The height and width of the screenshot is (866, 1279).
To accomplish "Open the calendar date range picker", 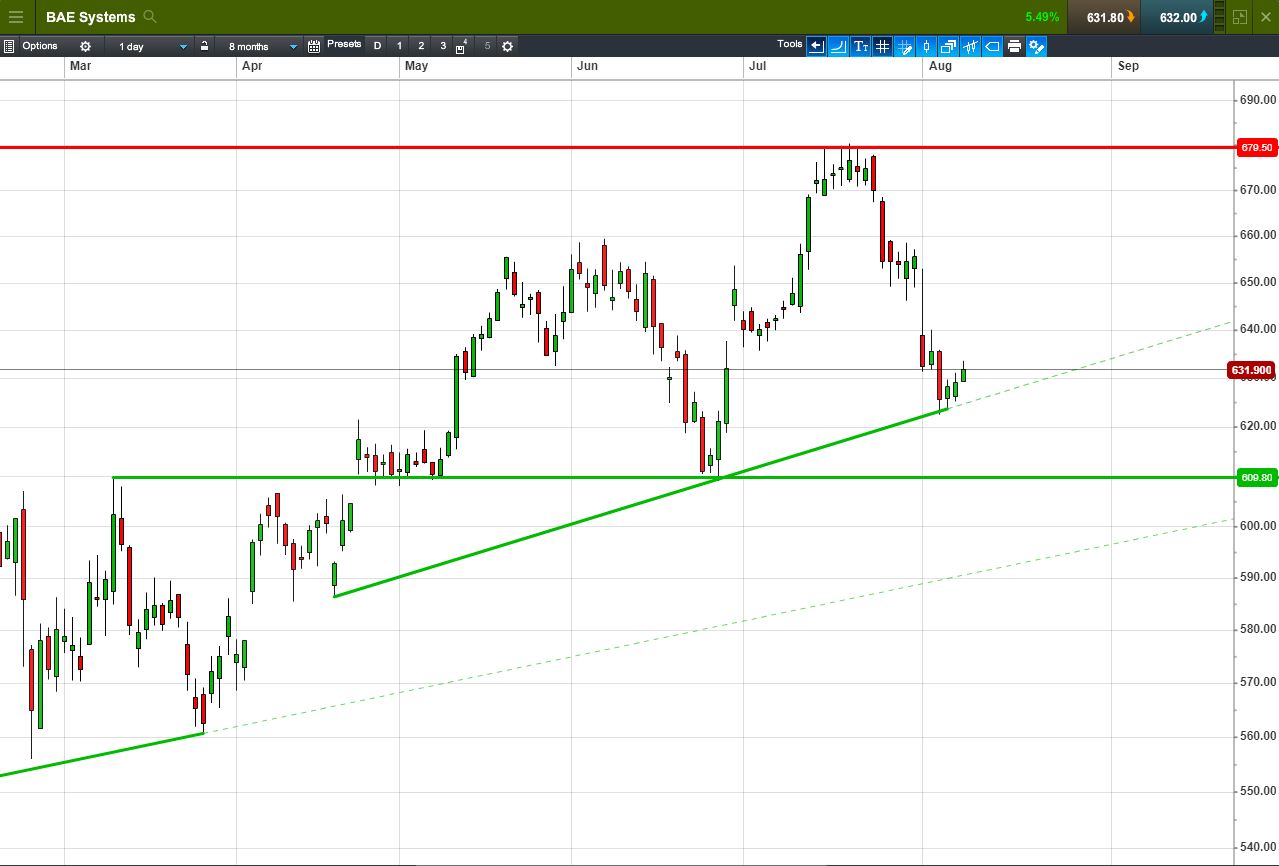I will pos(314,46).
